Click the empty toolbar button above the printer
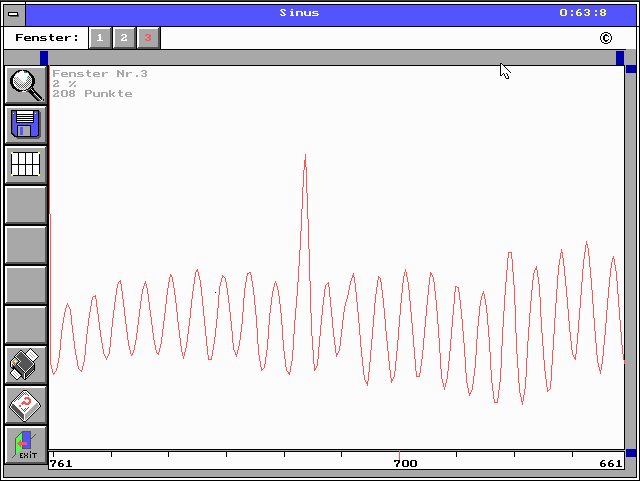 coord(27,325)
